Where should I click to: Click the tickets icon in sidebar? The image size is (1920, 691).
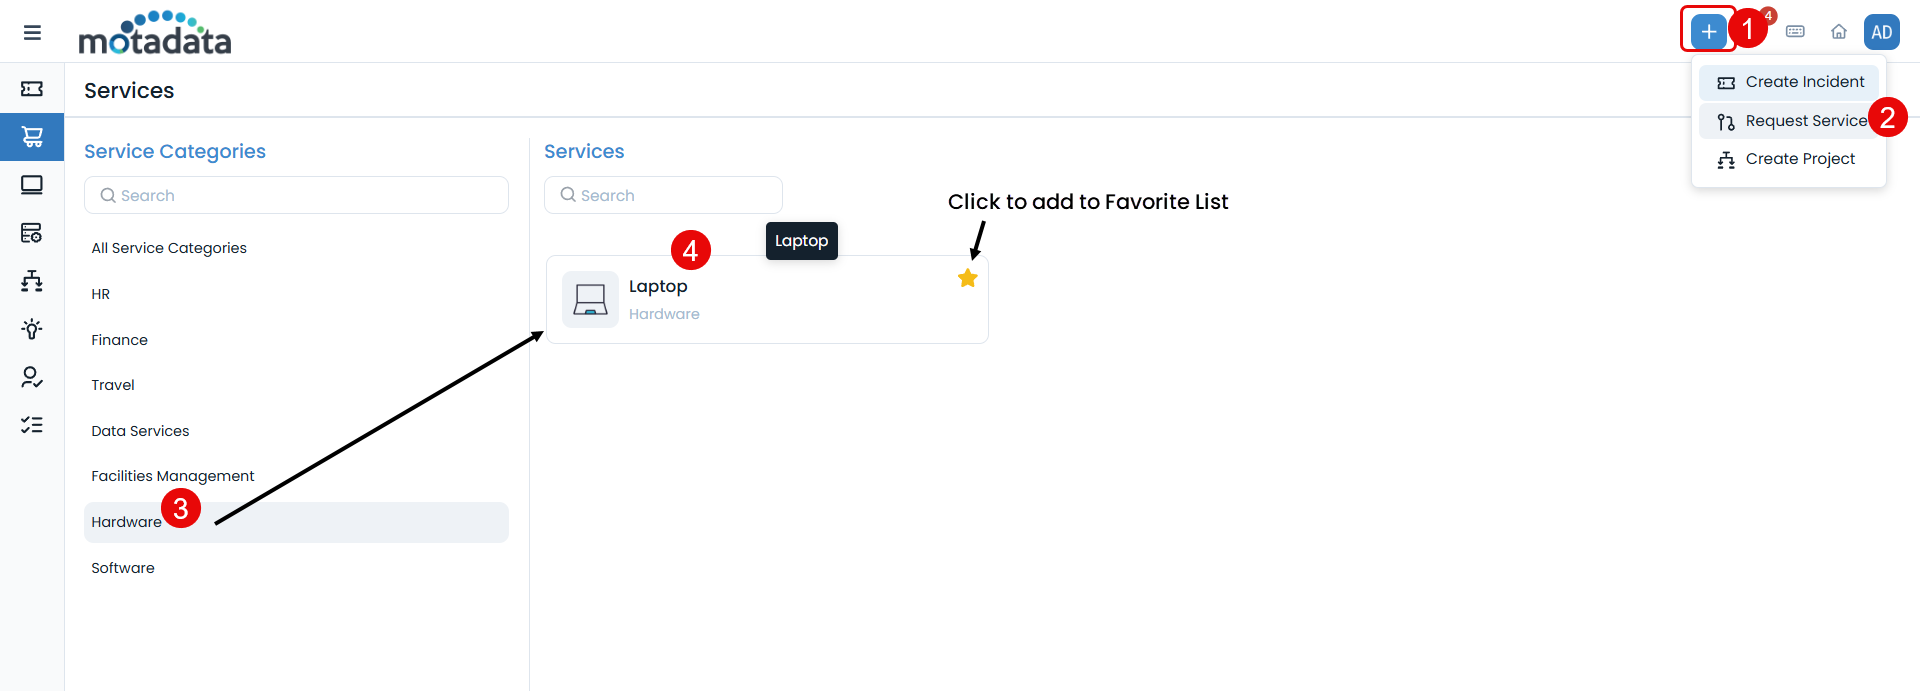click(32, 89)
